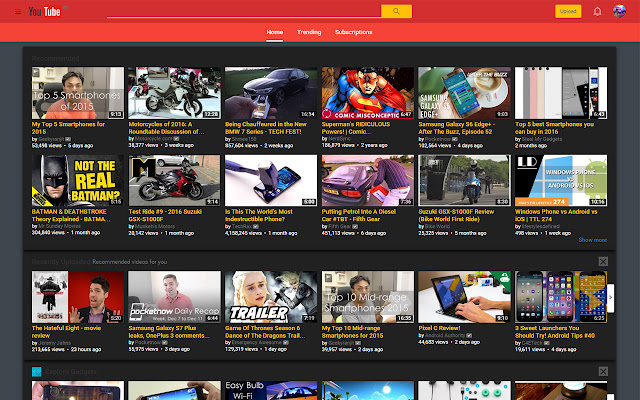This screenshot has height=400, width=640.
Task: Click title 'BATMAN & DEATHSTROKE Theory Explained'
Action: pos(71,215)
